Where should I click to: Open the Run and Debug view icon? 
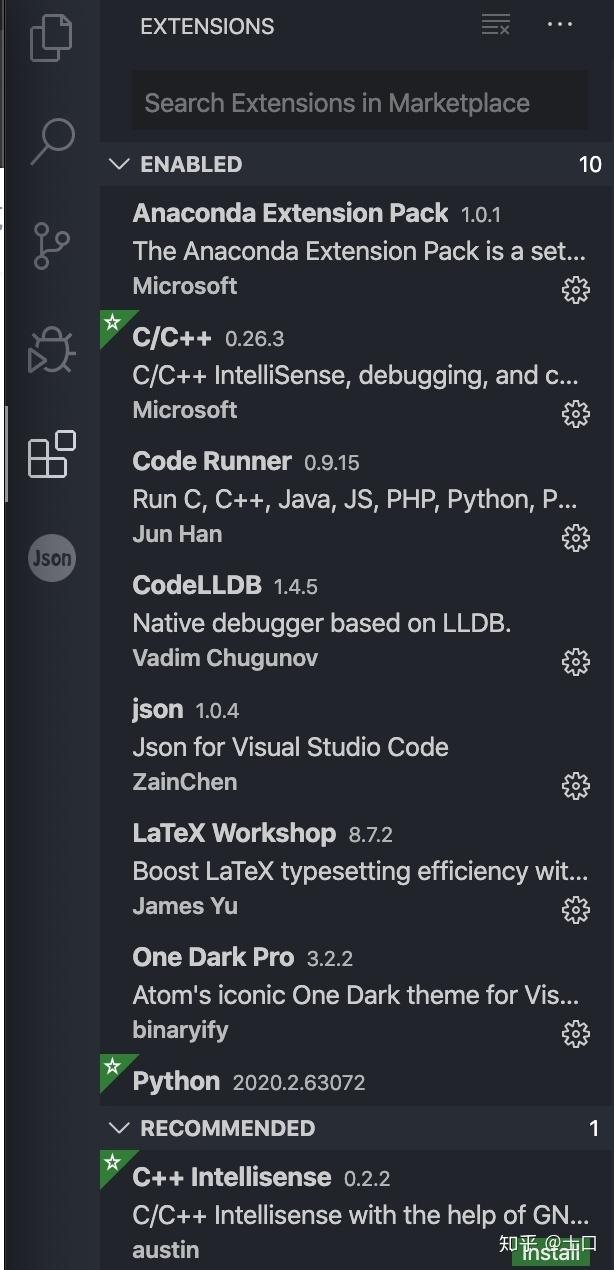51,350
